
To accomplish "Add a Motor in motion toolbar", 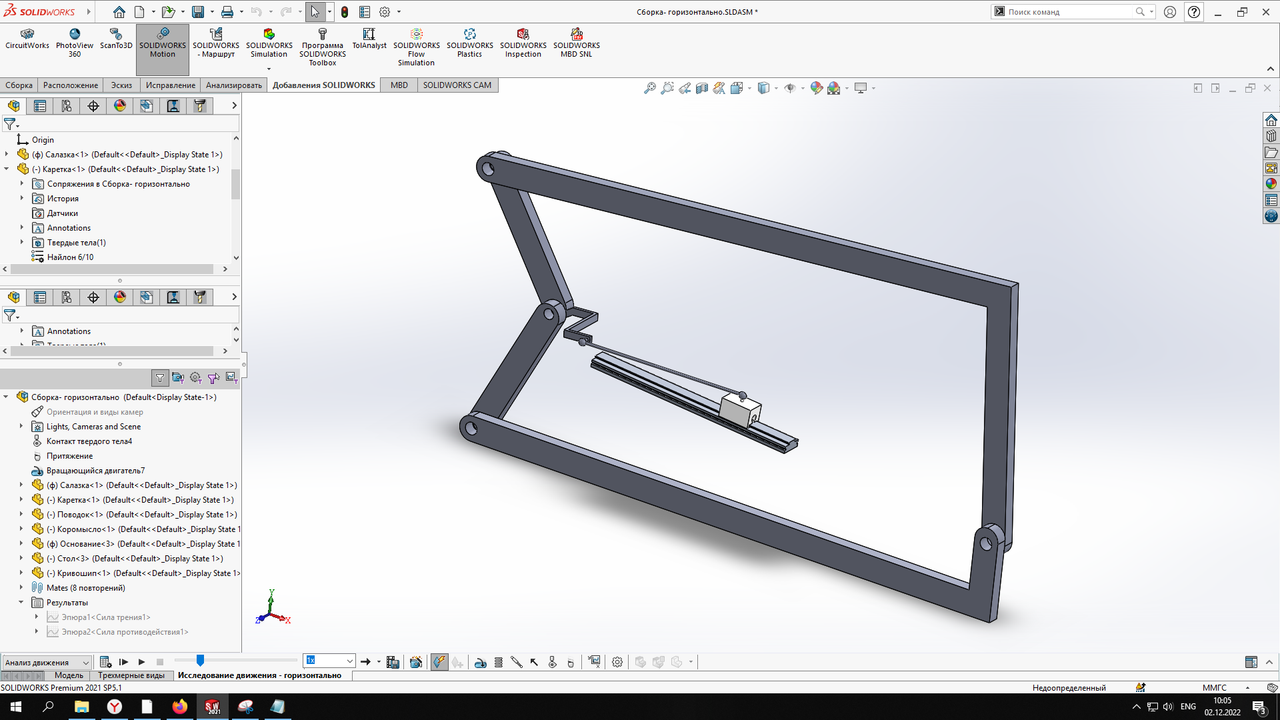I will [480, 661].
